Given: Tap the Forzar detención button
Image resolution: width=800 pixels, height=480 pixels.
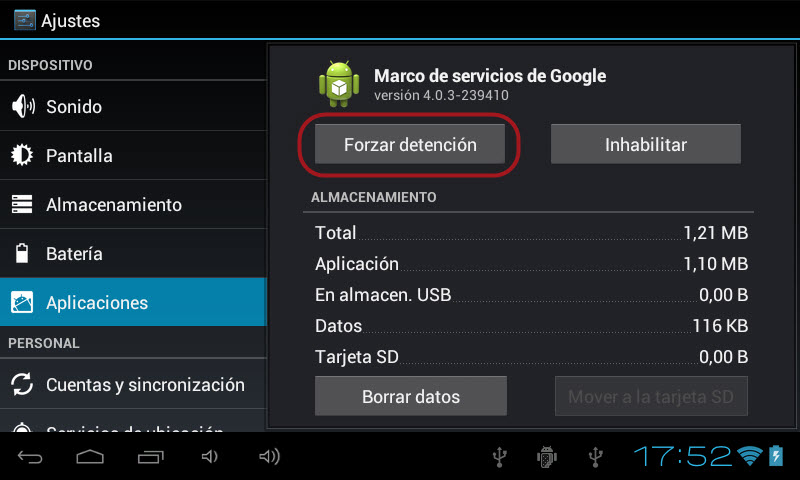Looking at the screenshot, I should click(x=410, y=144).
